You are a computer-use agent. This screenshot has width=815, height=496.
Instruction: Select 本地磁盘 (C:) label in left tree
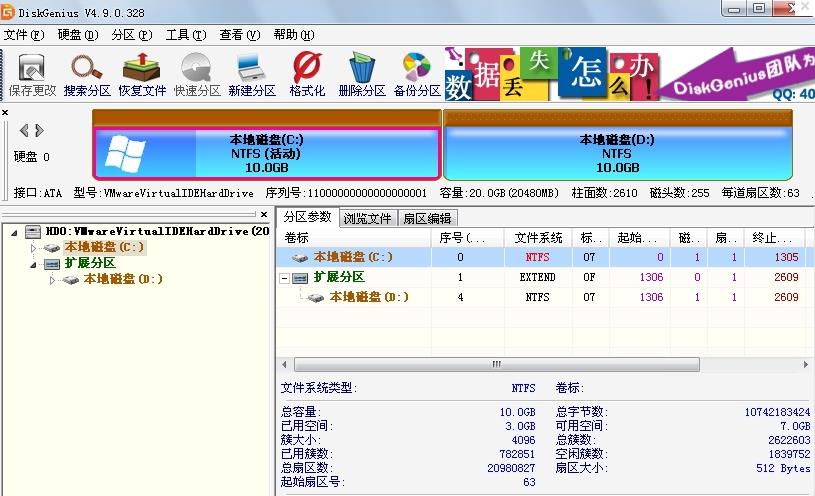pyautogui.click(x=104, y=247)
